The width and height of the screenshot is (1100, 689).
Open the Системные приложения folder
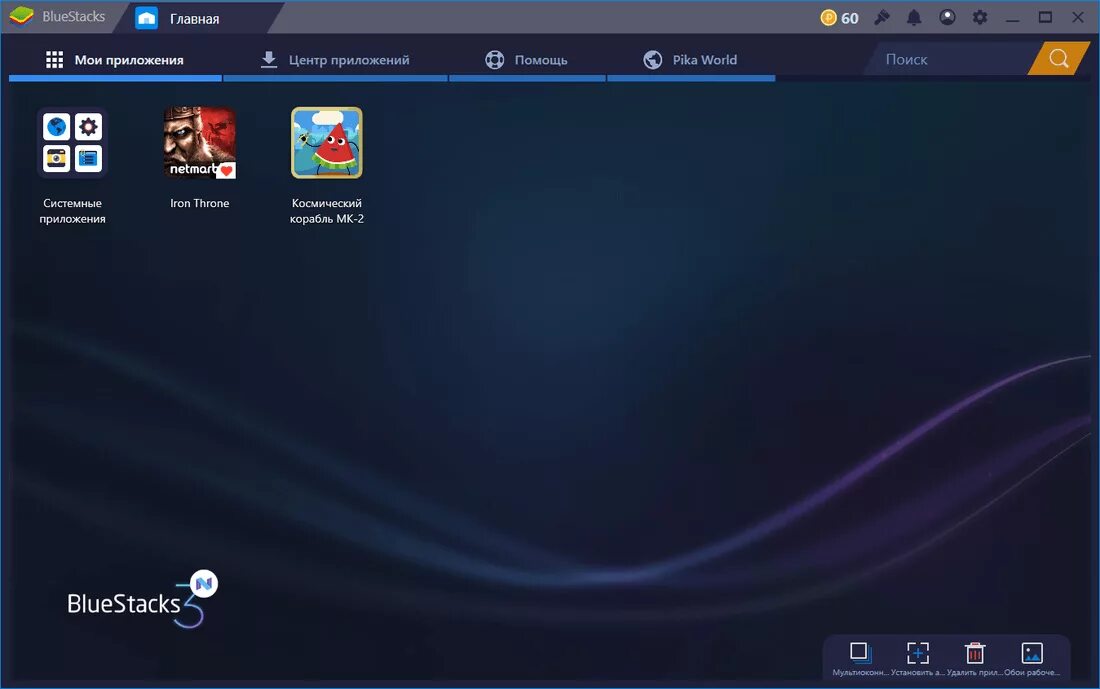coord(72,142)
